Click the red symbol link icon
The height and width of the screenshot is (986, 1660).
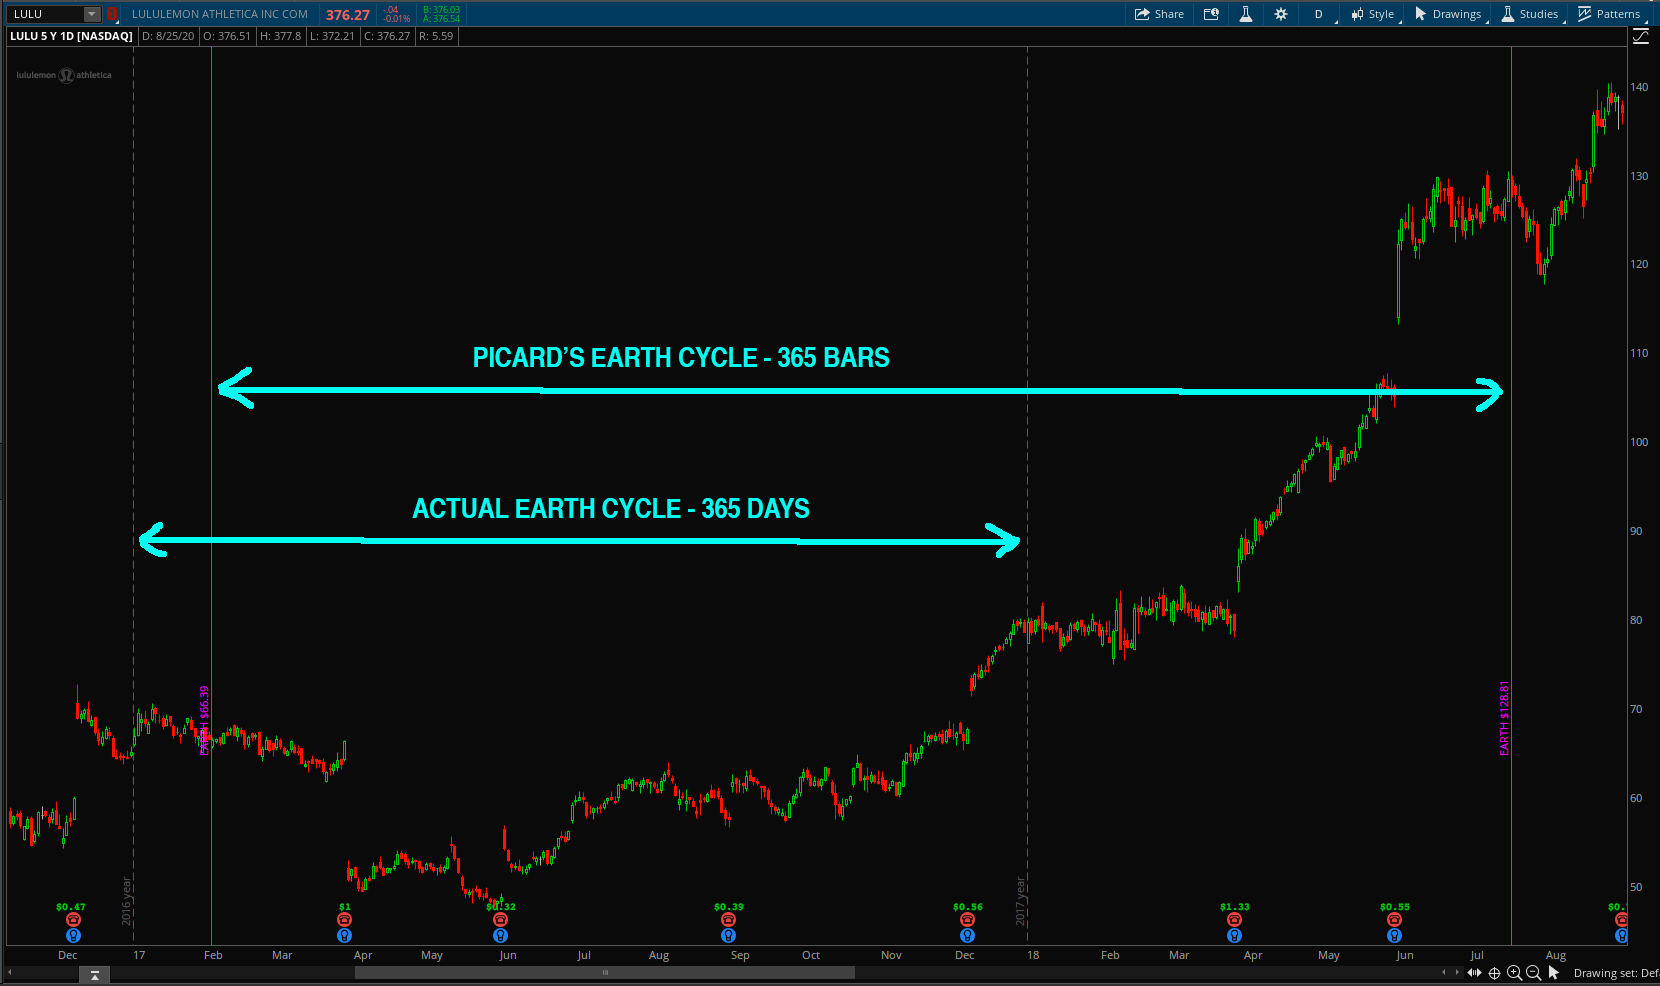pos(112,14)
